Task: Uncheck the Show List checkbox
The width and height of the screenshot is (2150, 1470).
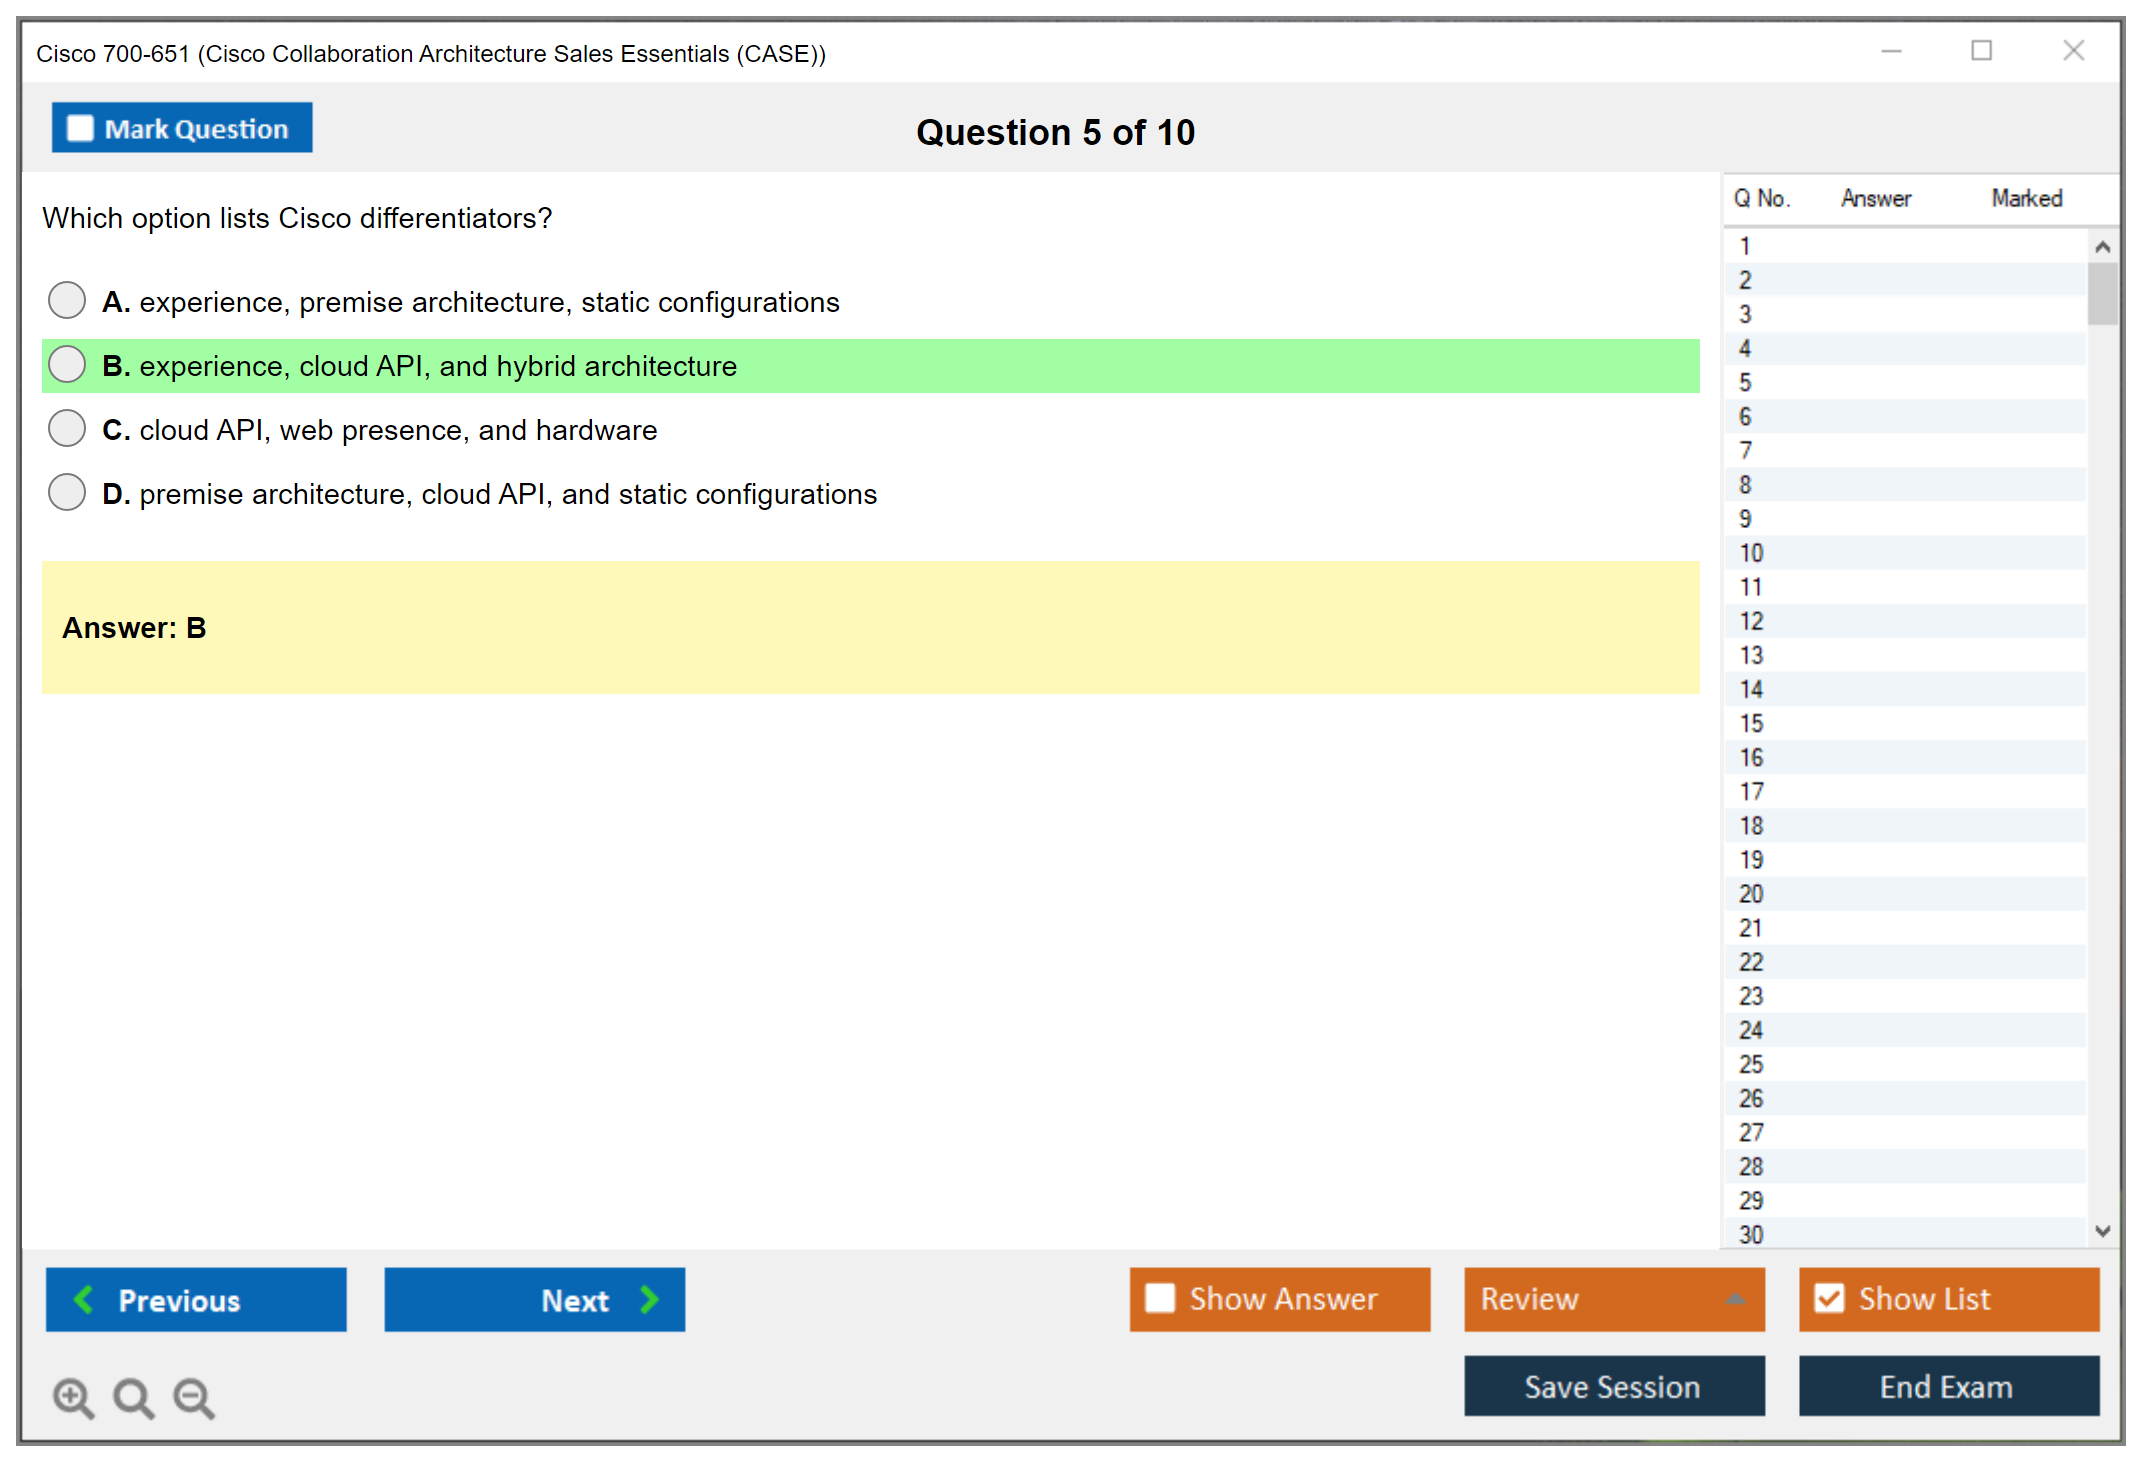Action: click(x=1829, y=1298)
